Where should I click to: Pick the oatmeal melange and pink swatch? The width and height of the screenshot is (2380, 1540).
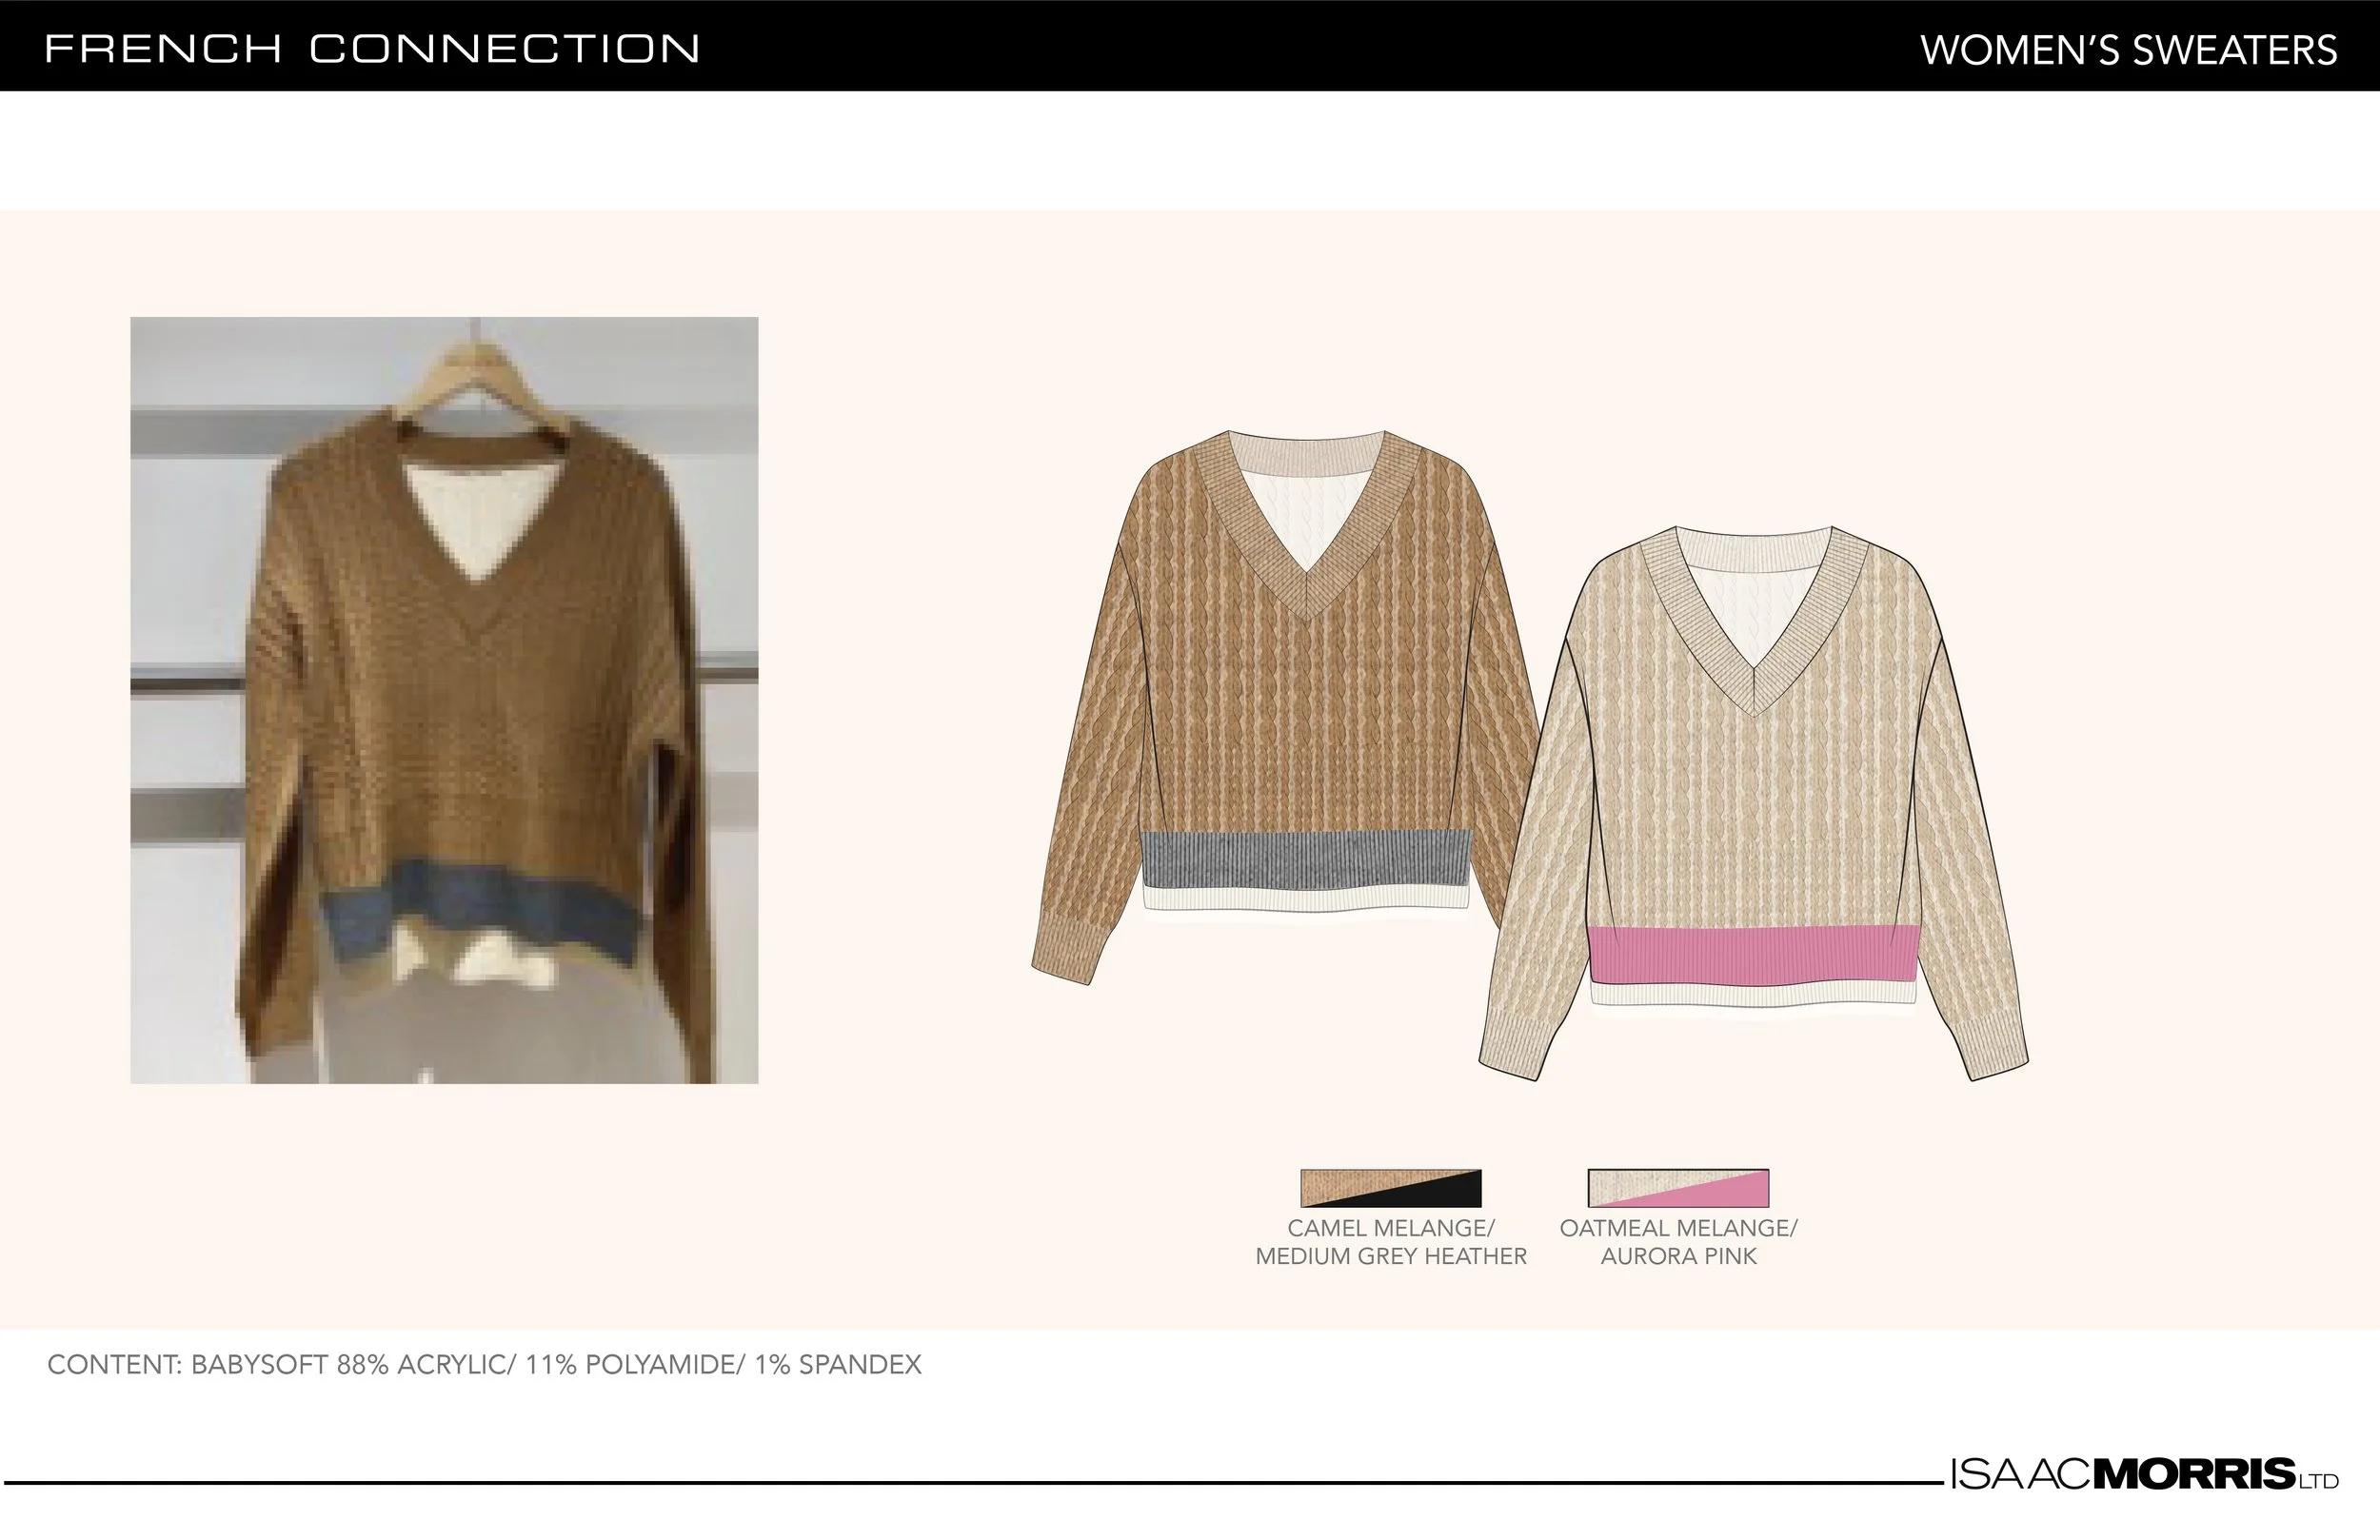coord(1678,1188)
